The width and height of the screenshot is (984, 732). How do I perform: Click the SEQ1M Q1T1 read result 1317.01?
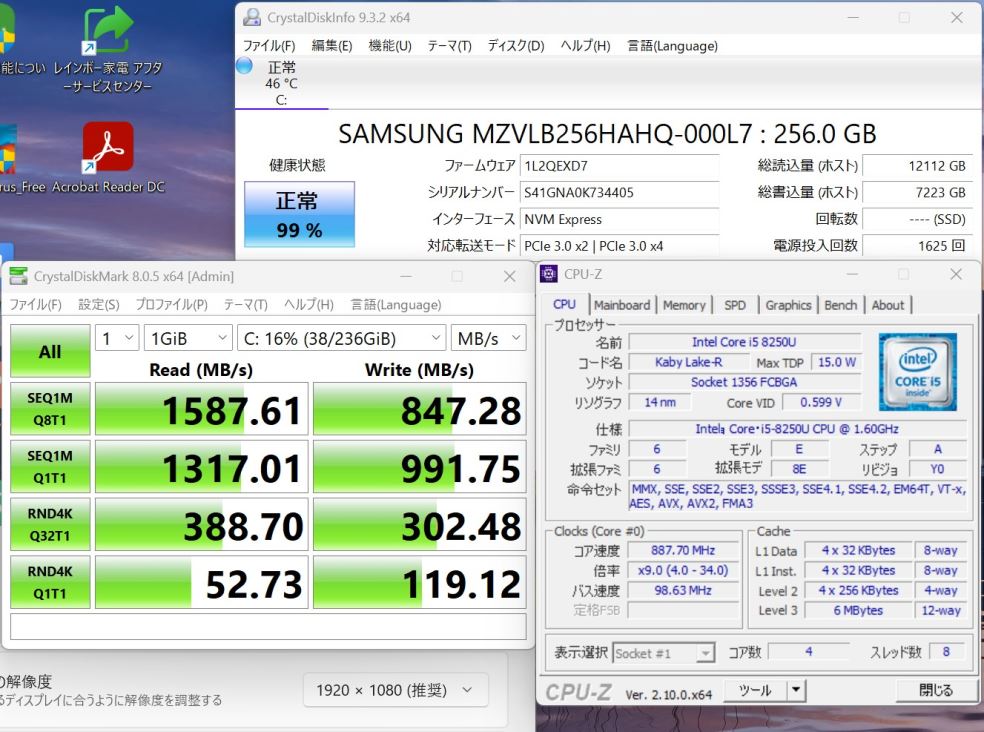201,466
